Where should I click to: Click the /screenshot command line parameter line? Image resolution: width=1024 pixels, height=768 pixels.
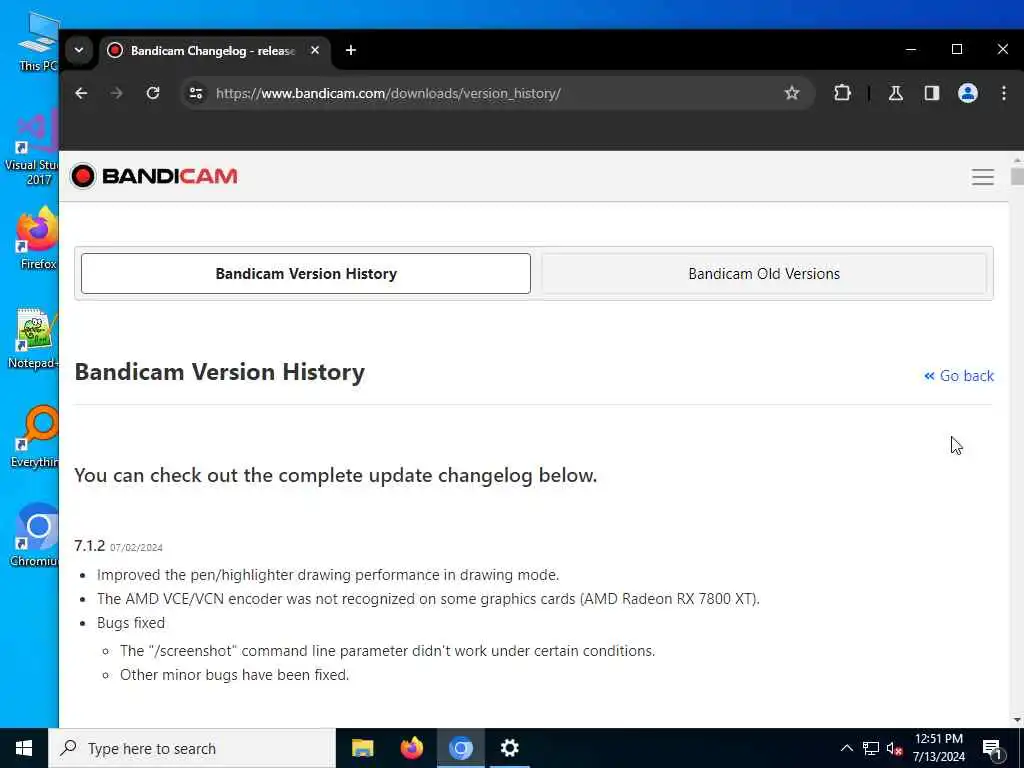click(x=387, y=651)
